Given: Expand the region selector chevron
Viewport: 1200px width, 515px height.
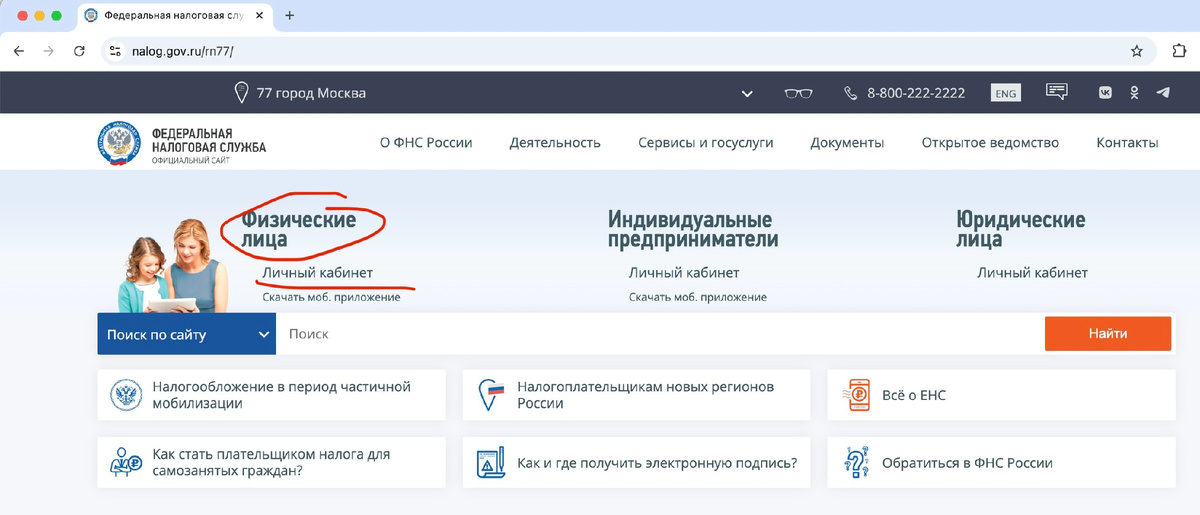Looking at the screenshot, I should click(747, 94).
